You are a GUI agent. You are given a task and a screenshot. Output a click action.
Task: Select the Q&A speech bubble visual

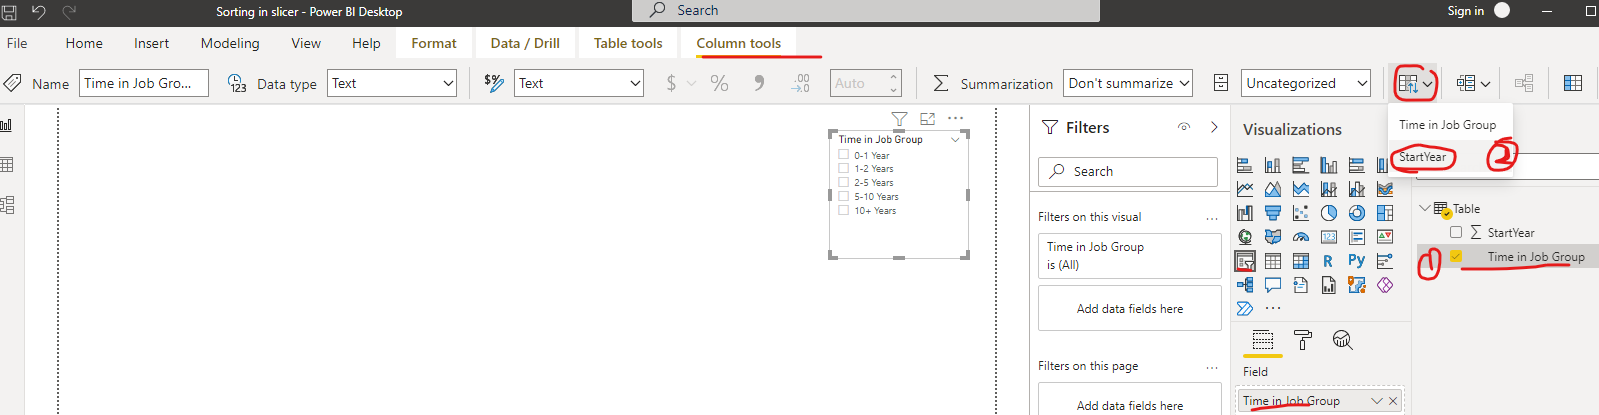pos(1273,285)
